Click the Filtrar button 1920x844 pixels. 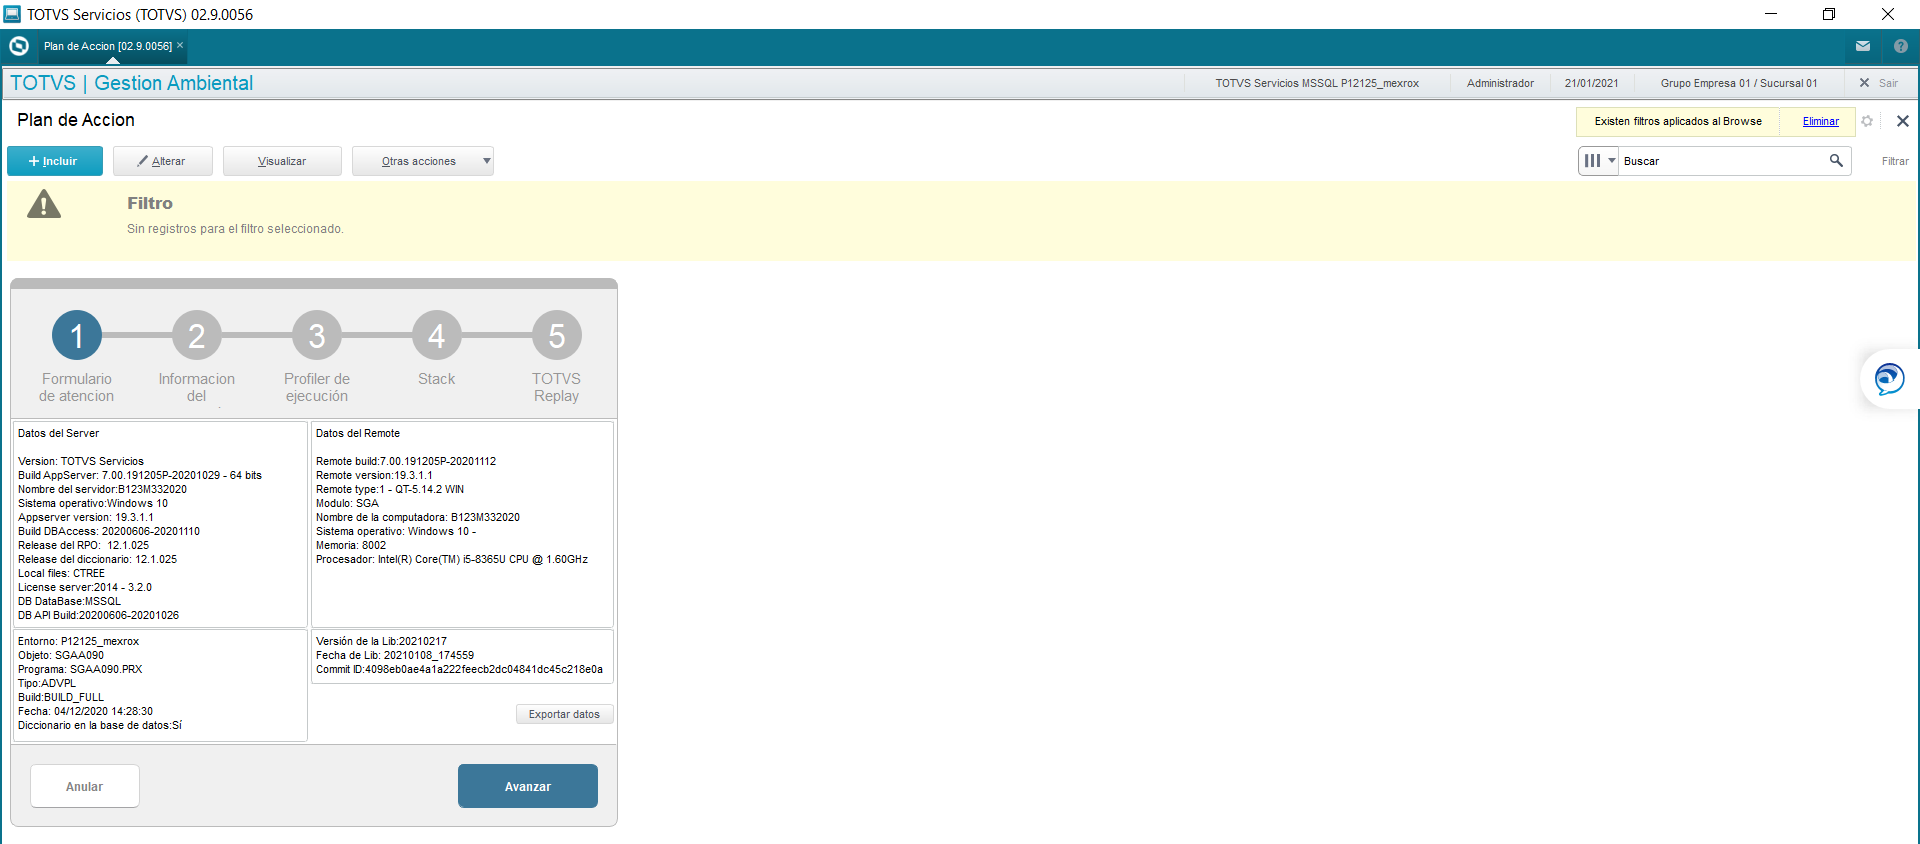click(1895, 161)
